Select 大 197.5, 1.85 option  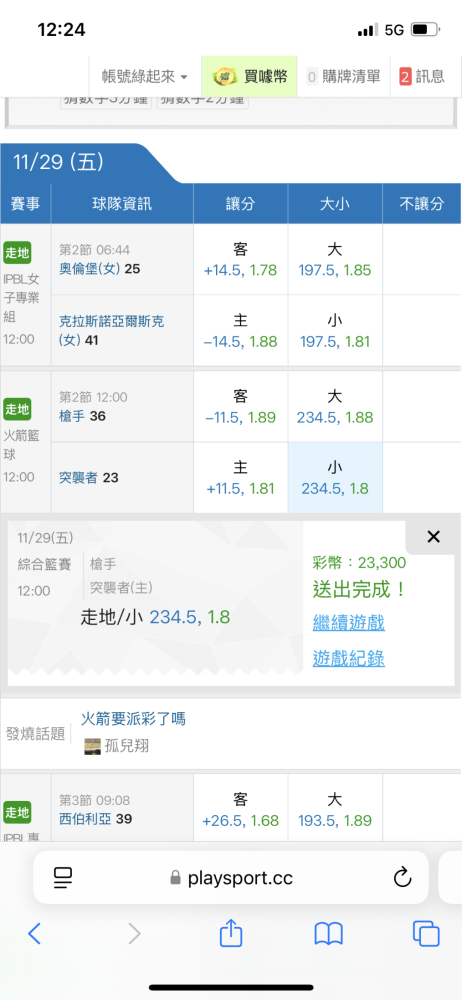[x=335, y=260]
